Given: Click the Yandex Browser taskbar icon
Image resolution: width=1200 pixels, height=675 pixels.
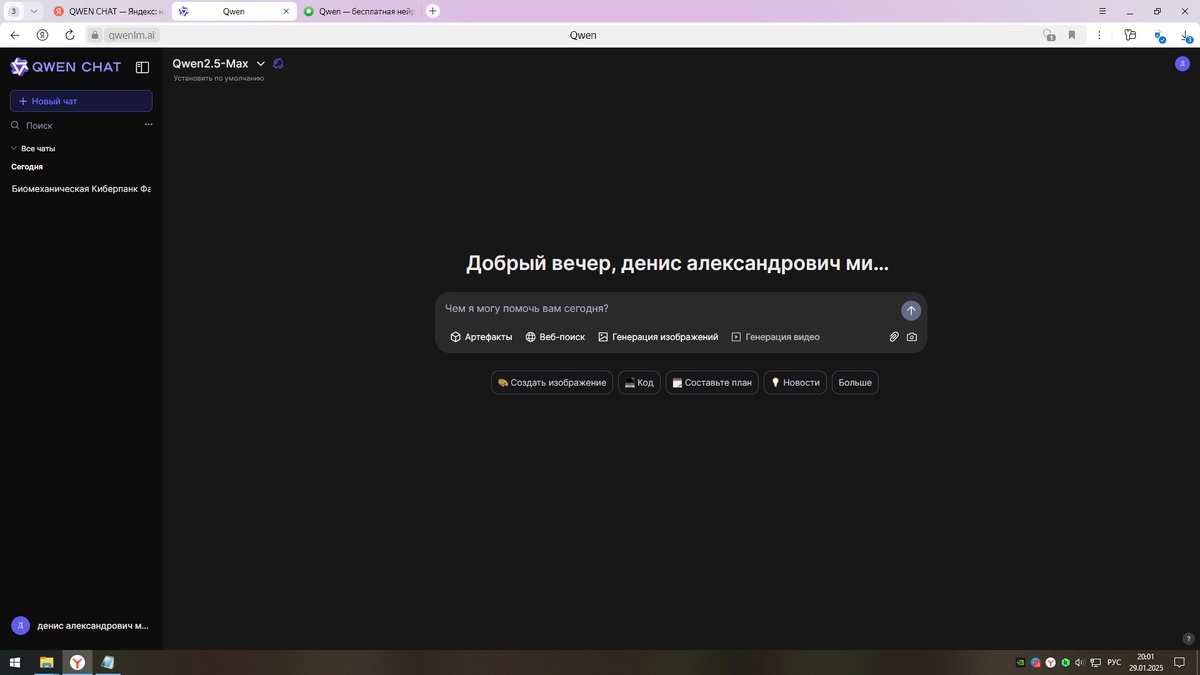Looking at the screenshot, I should [77, 663].
